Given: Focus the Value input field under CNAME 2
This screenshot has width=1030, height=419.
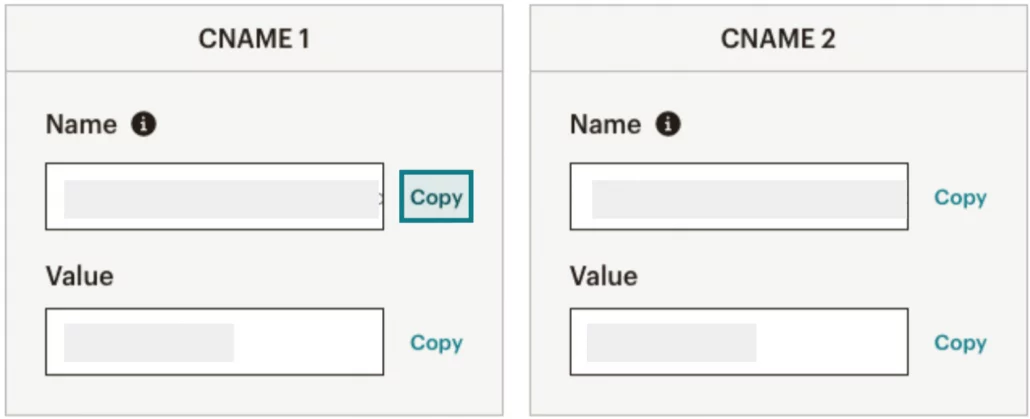Looking at the screenshot, I should tap(739, 342).
